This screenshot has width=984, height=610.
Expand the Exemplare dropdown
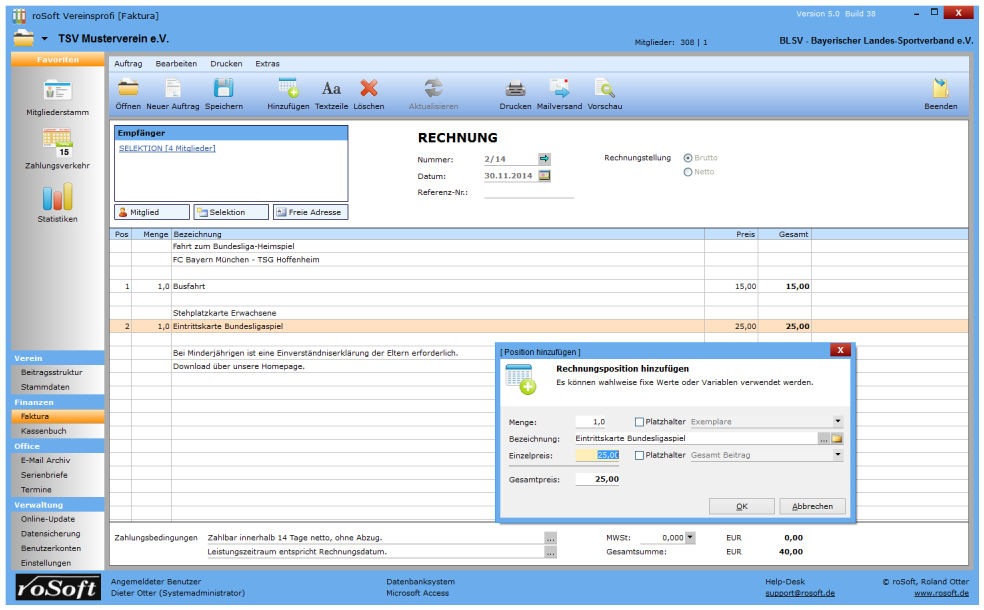click(x=838, y=422)
